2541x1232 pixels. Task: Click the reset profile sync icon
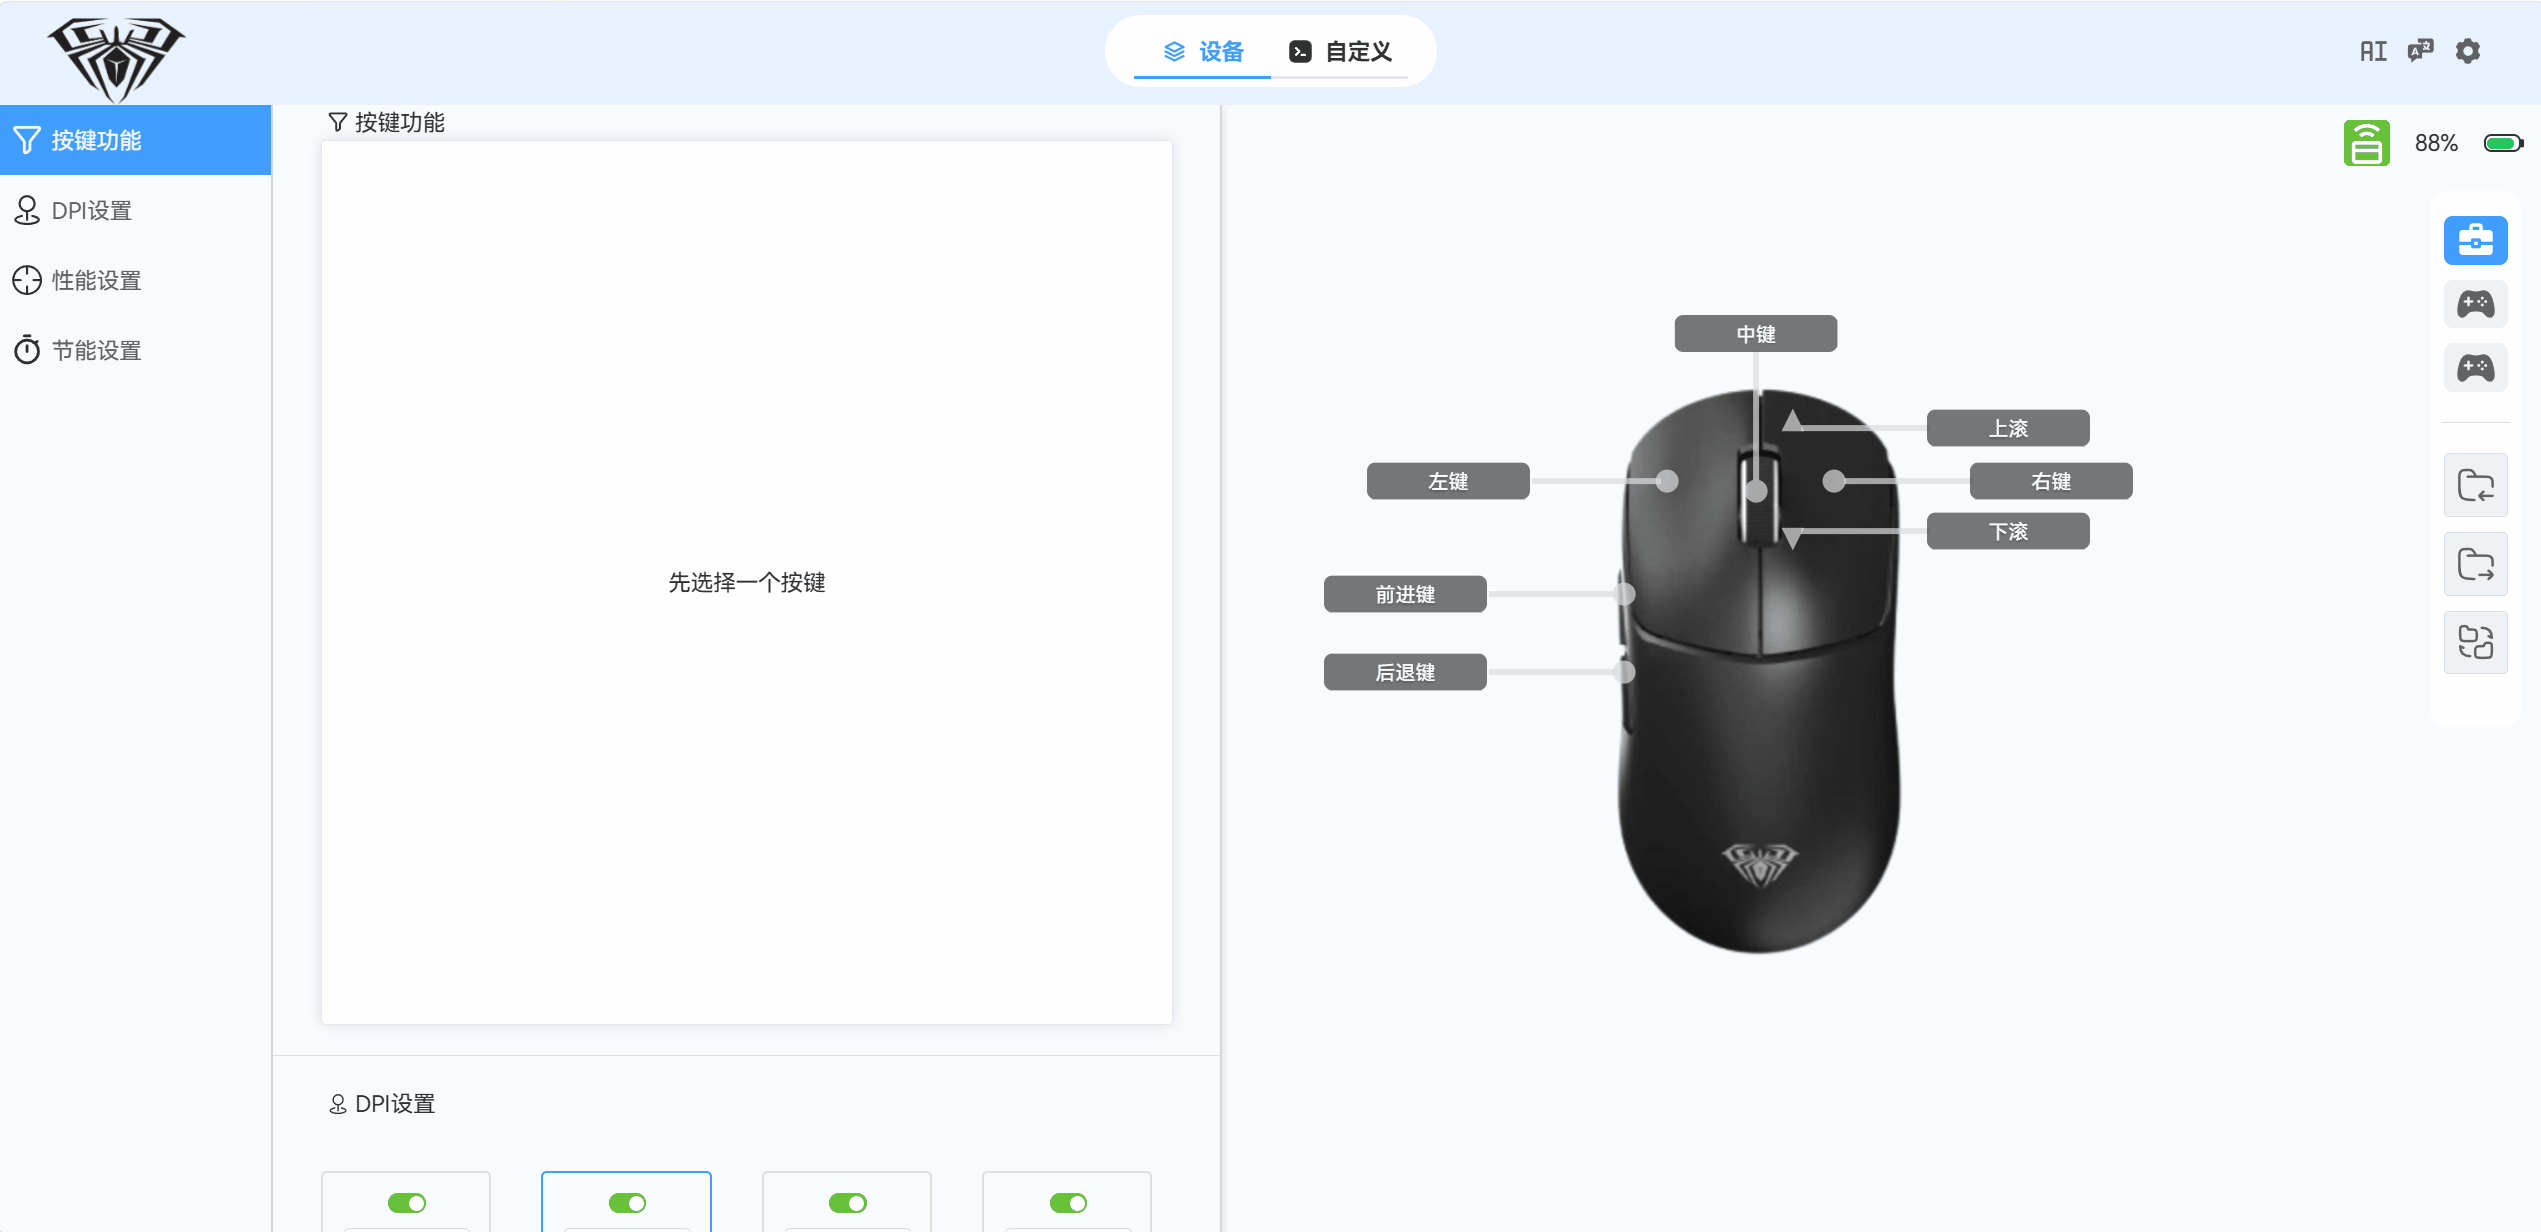coord(2475,642)
